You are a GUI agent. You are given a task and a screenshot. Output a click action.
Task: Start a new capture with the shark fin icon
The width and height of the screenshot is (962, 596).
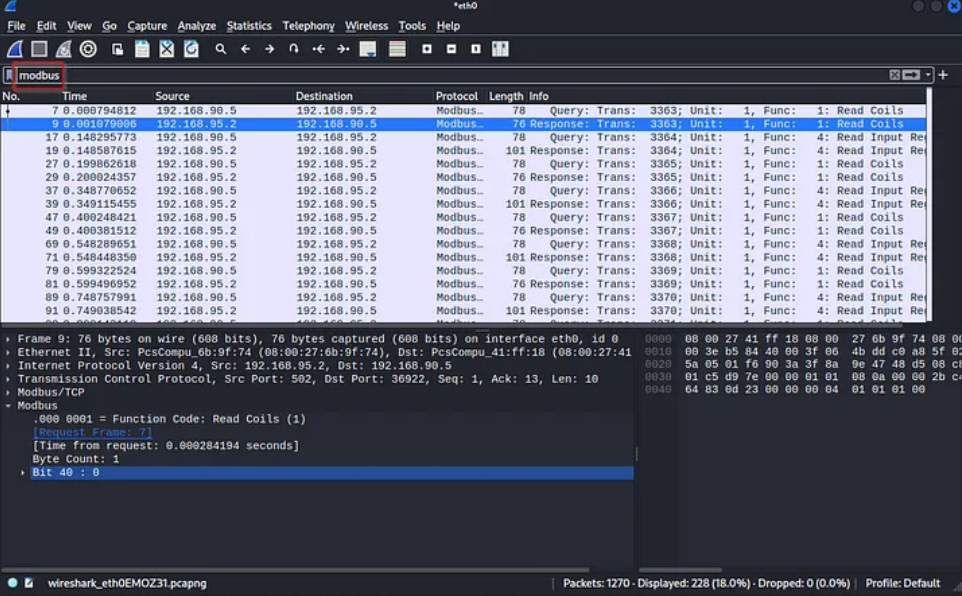[x=14, y=48]
